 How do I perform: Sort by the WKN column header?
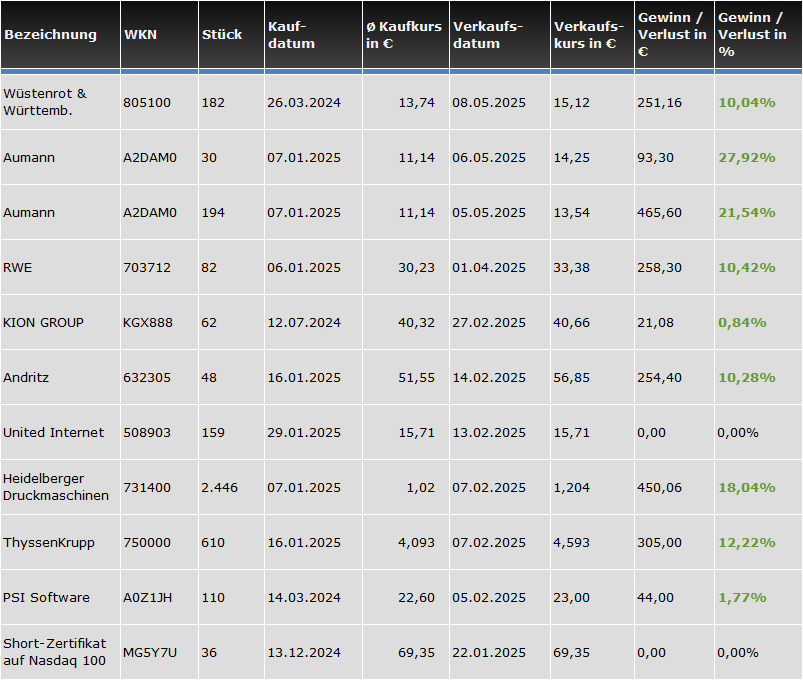[139, 35]
